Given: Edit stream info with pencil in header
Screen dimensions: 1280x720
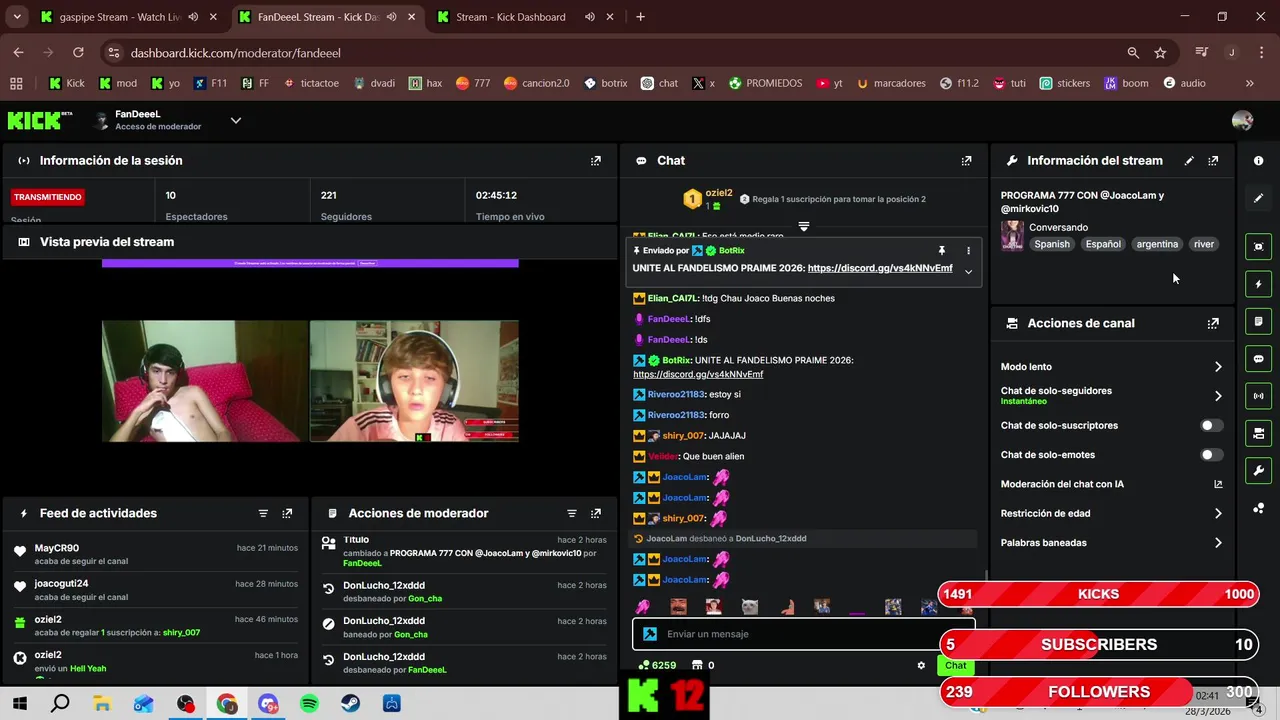Looking at the screenshot, I should click(1189, 160).
